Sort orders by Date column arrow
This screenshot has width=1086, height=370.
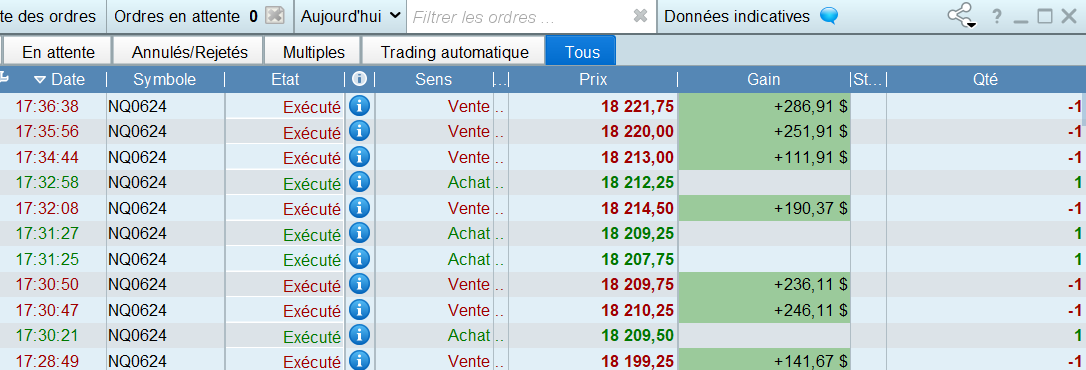click(x=39, y=80)
